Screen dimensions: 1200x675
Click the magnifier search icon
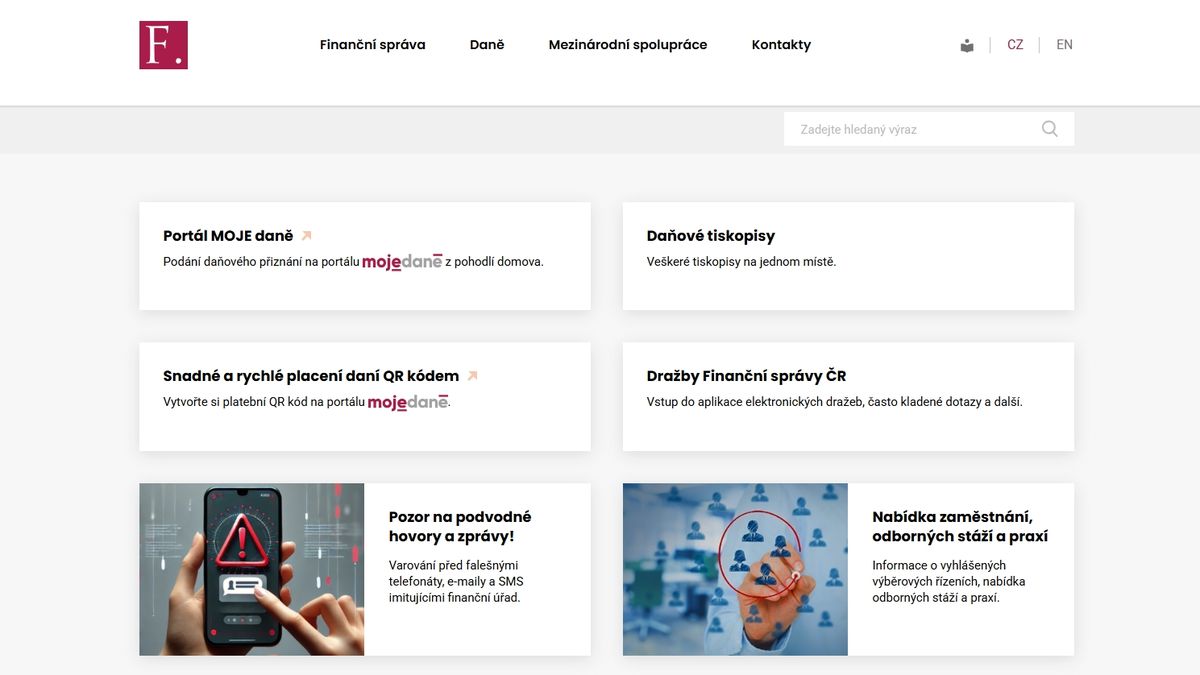[x=1049, y=129]
